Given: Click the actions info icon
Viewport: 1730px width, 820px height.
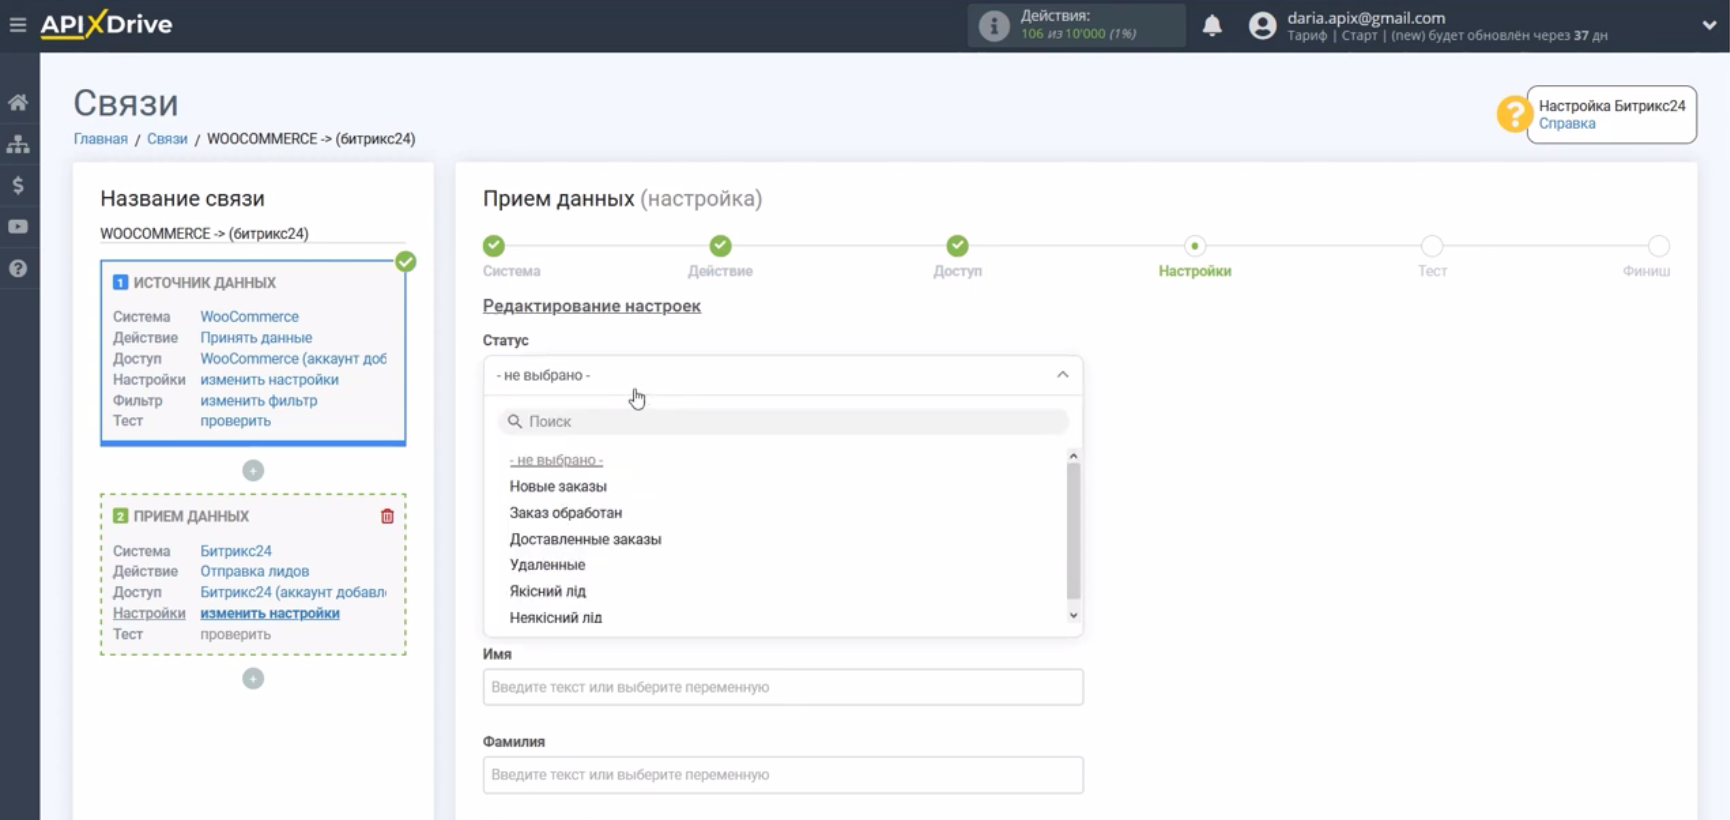Looking at the screenshot, I should pyautogui.click(x=993, y=26).
